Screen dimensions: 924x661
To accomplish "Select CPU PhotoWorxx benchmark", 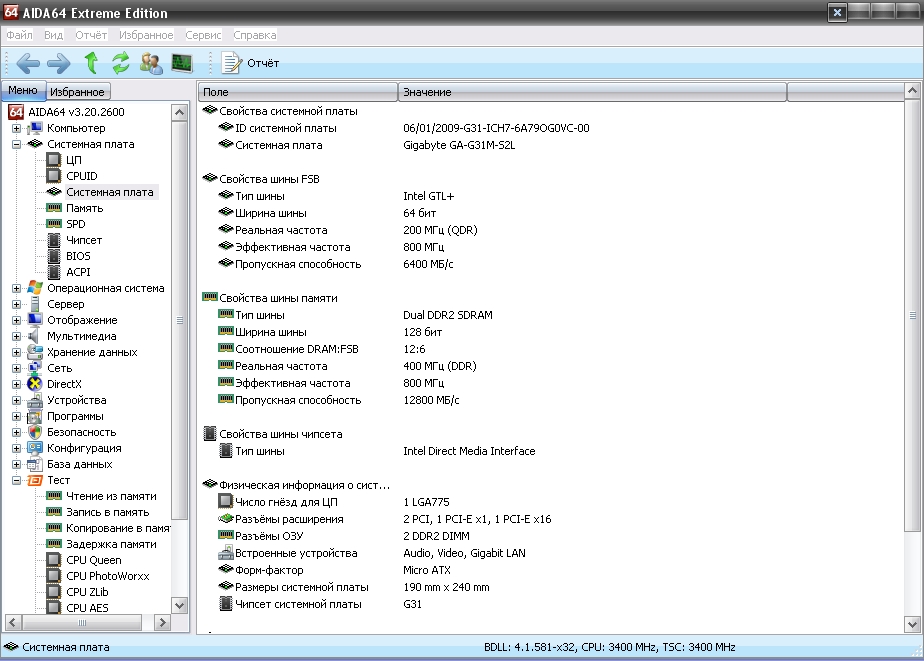I will tap(108, 576).
